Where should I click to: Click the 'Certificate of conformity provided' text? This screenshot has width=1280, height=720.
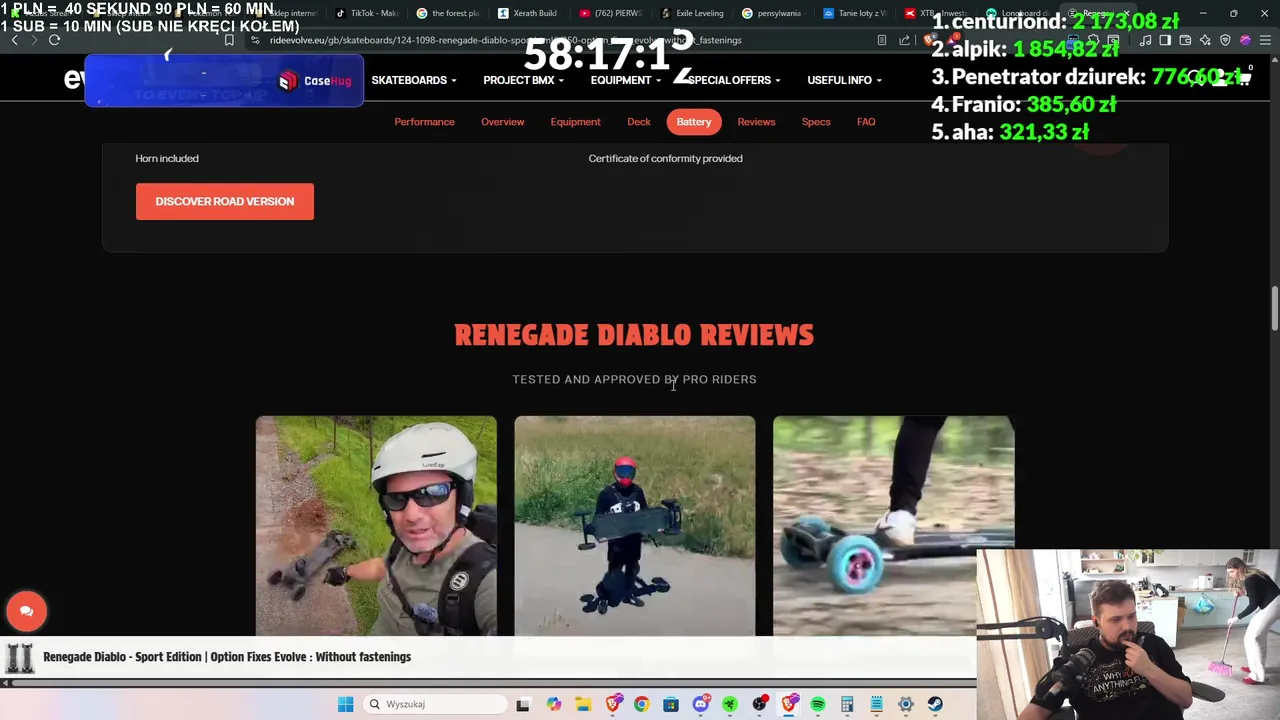pyautogui.click(x=665, y=158)
